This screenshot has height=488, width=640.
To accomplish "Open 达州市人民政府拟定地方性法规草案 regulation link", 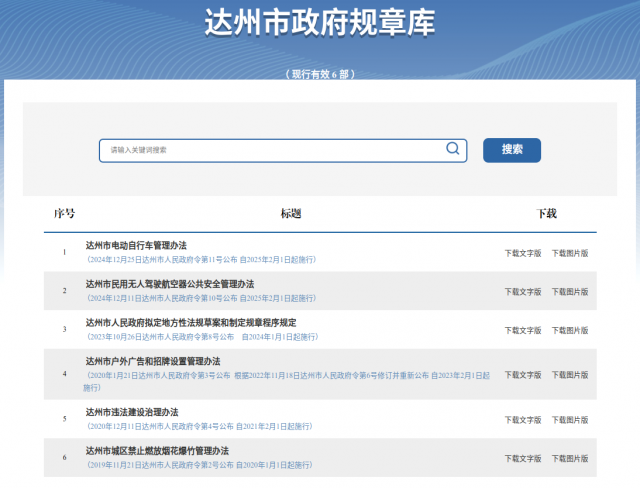I will coord(190,322).
